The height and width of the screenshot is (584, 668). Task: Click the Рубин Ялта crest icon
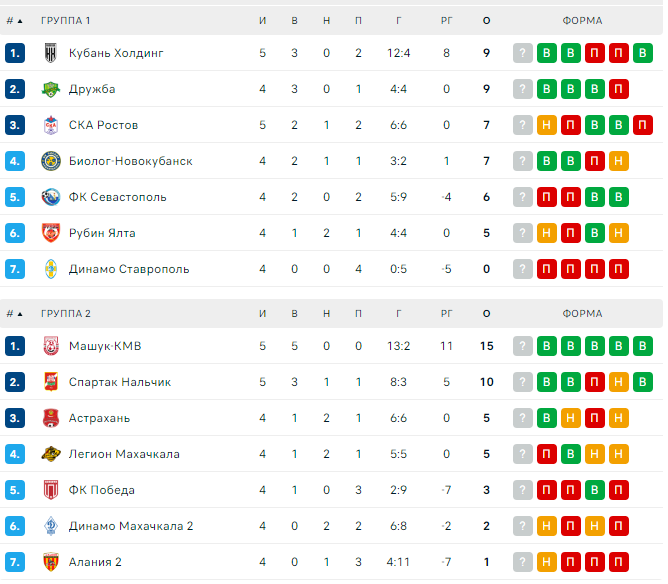pyautogui.click(x=51, y=233)
